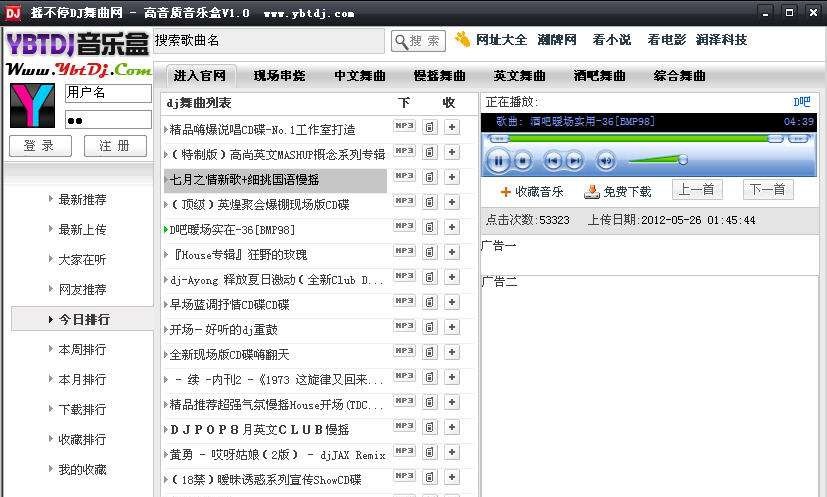Expand arrow beside 下载排行 sidebar item
This screenshot has width=827, height=497.
[x=51, y=409]
